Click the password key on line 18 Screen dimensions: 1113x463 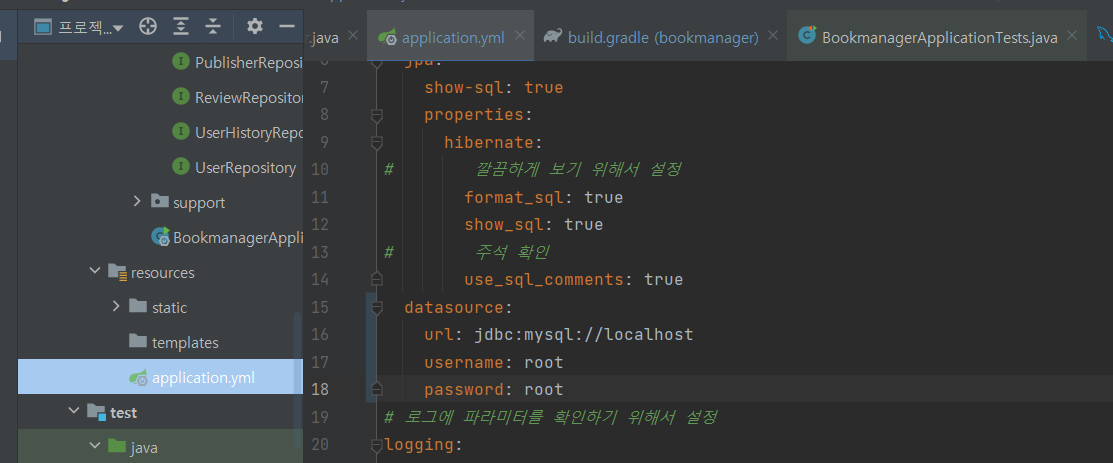(464, 390)
